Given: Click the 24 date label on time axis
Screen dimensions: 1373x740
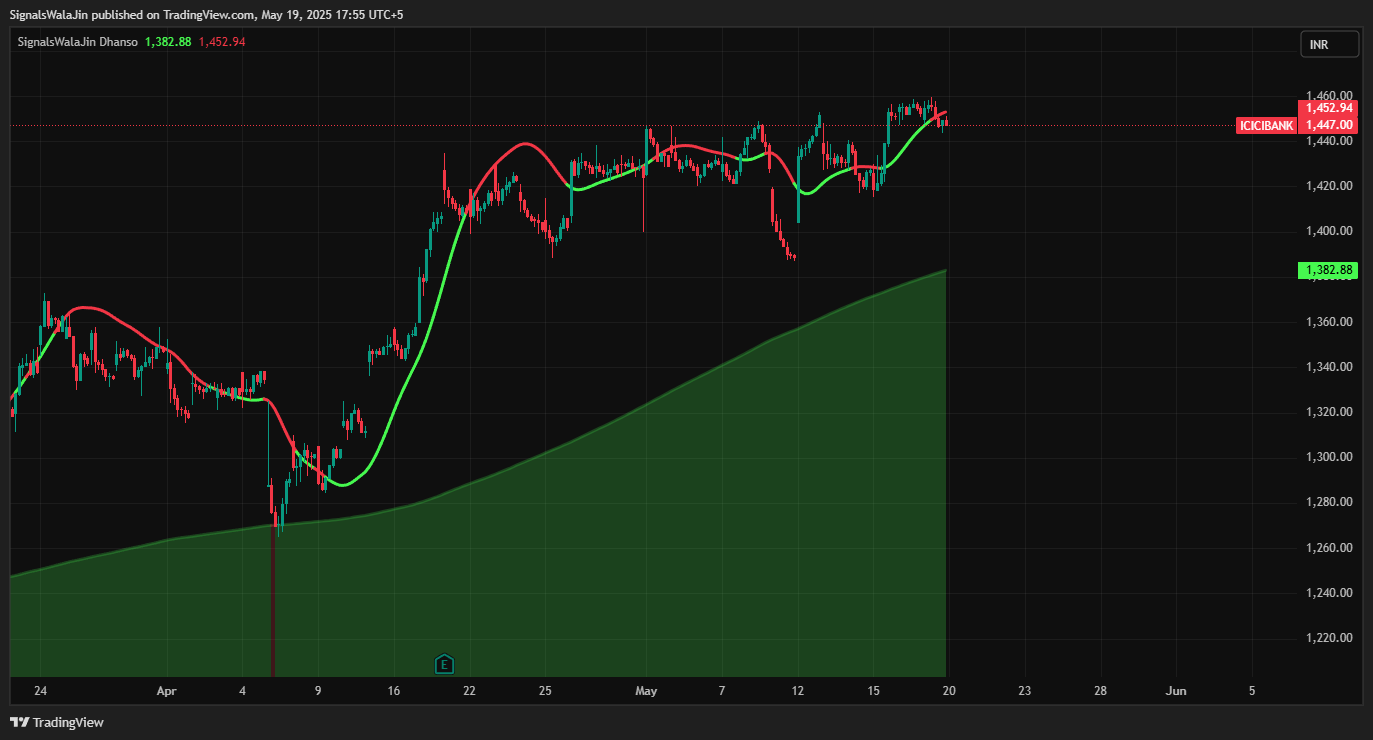Looking at the screenshot, I should pos(40,691).
